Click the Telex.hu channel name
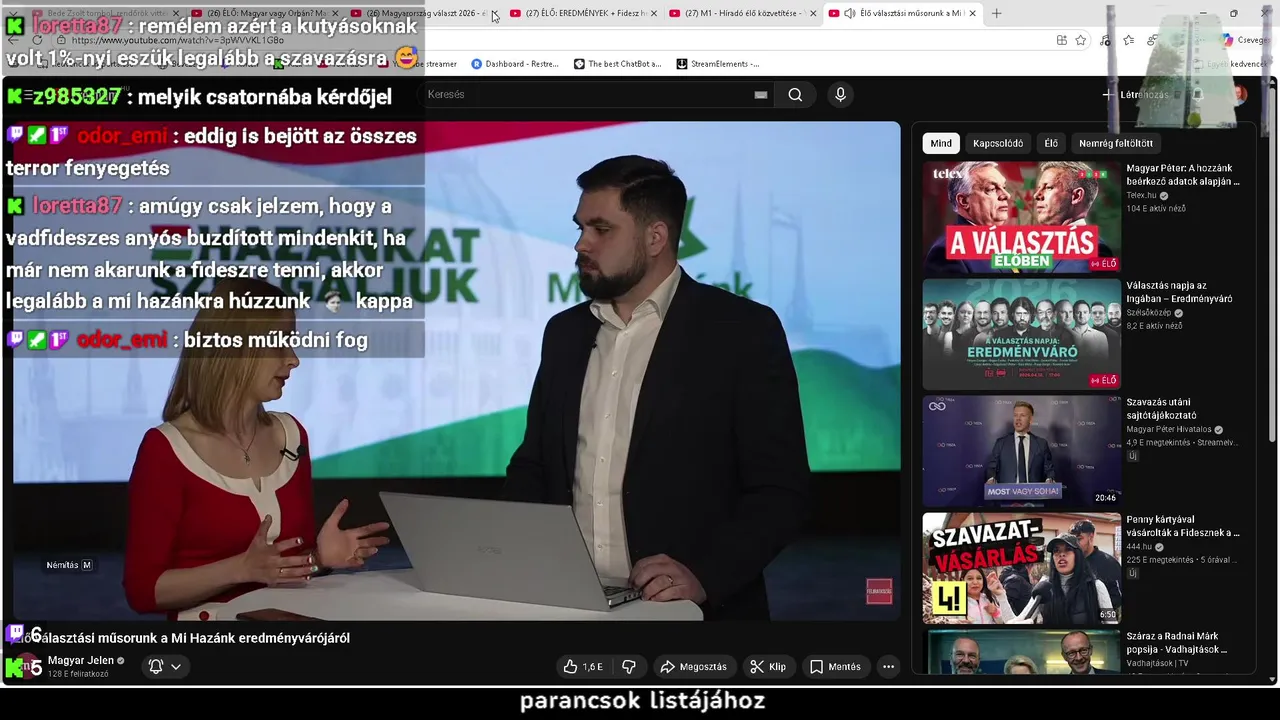This screenshot has height=720, width=1280. (x=1141, y=195)
